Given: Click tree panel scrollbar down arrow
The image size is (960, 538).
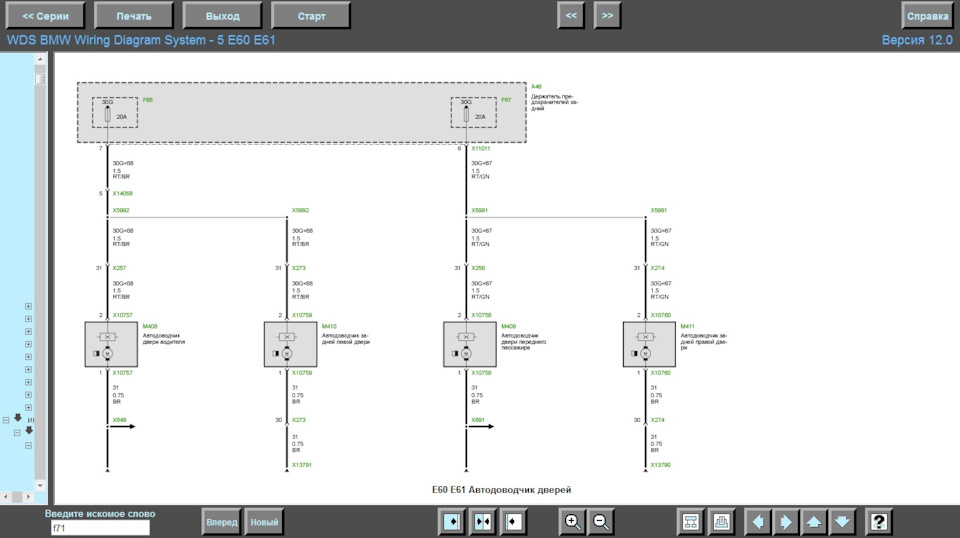Looking at the screenshot, I should (40, 485).
